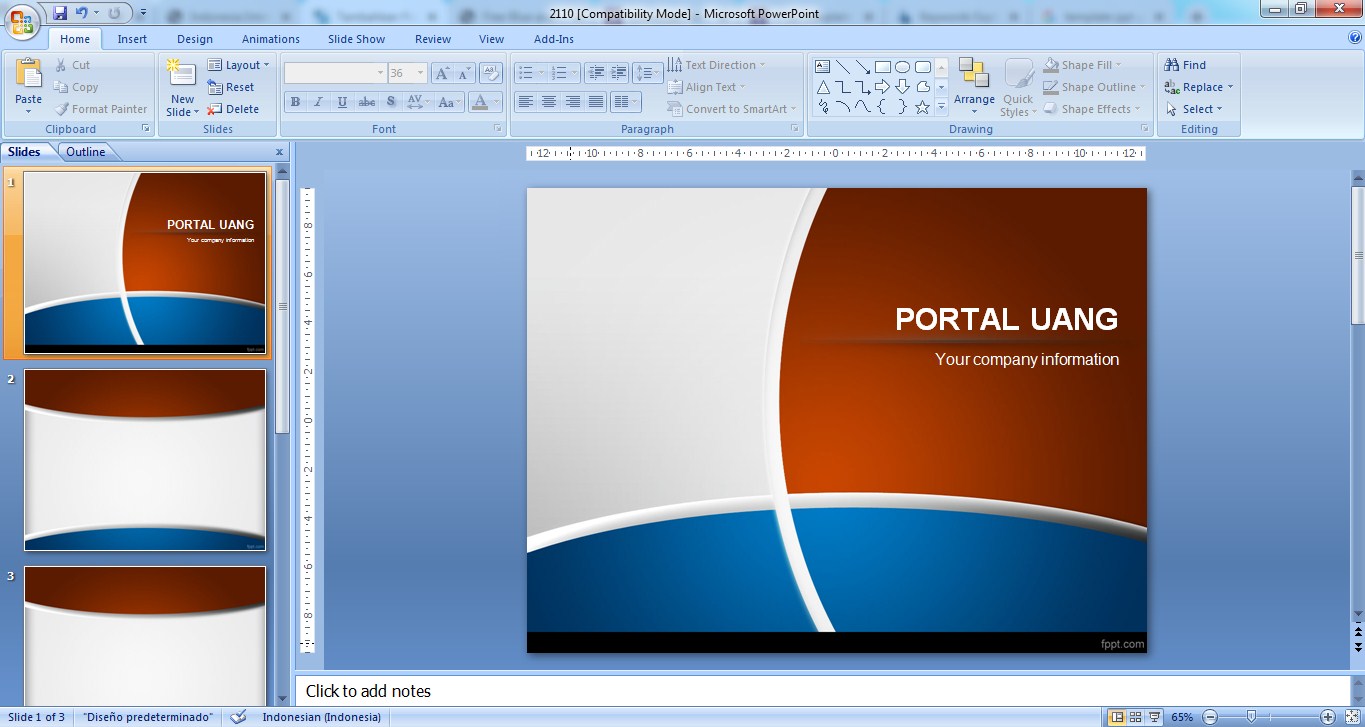This screenshot has height=727, width=1365.
Task: Select the Cut command
Action: click(72, 65)
